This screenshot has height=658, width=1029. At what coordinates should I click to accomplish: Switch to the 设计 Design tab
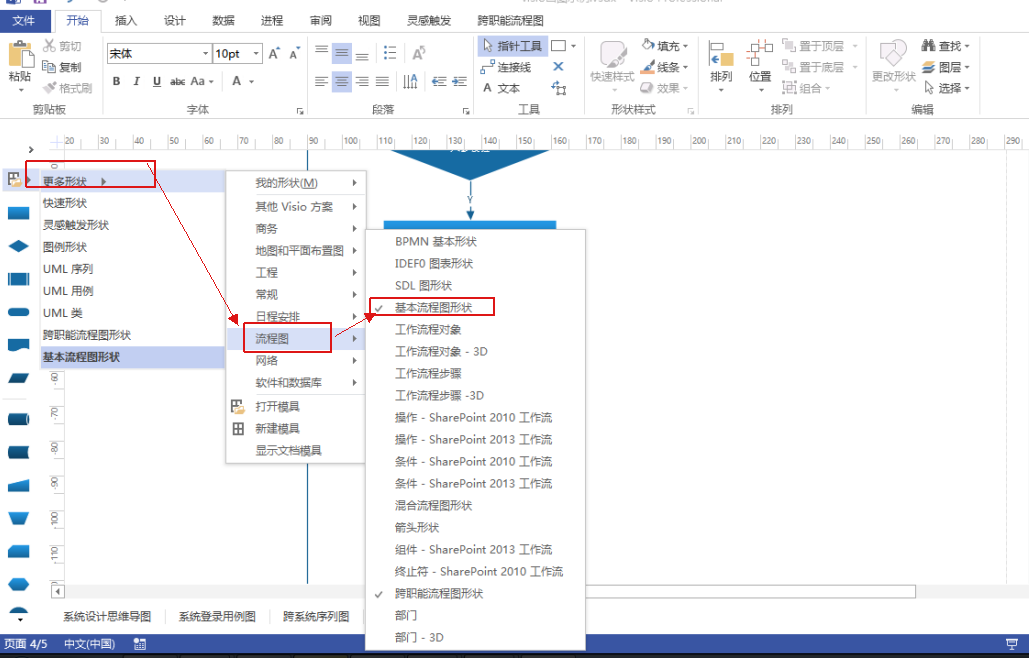tap(175, 20)
